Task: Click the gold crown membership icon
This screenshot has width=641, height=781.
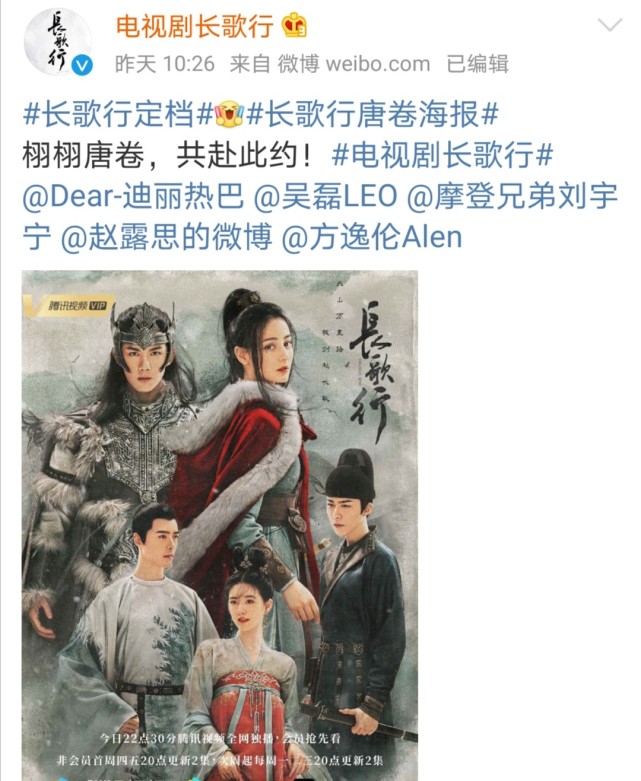Action: tap(294, 26)
